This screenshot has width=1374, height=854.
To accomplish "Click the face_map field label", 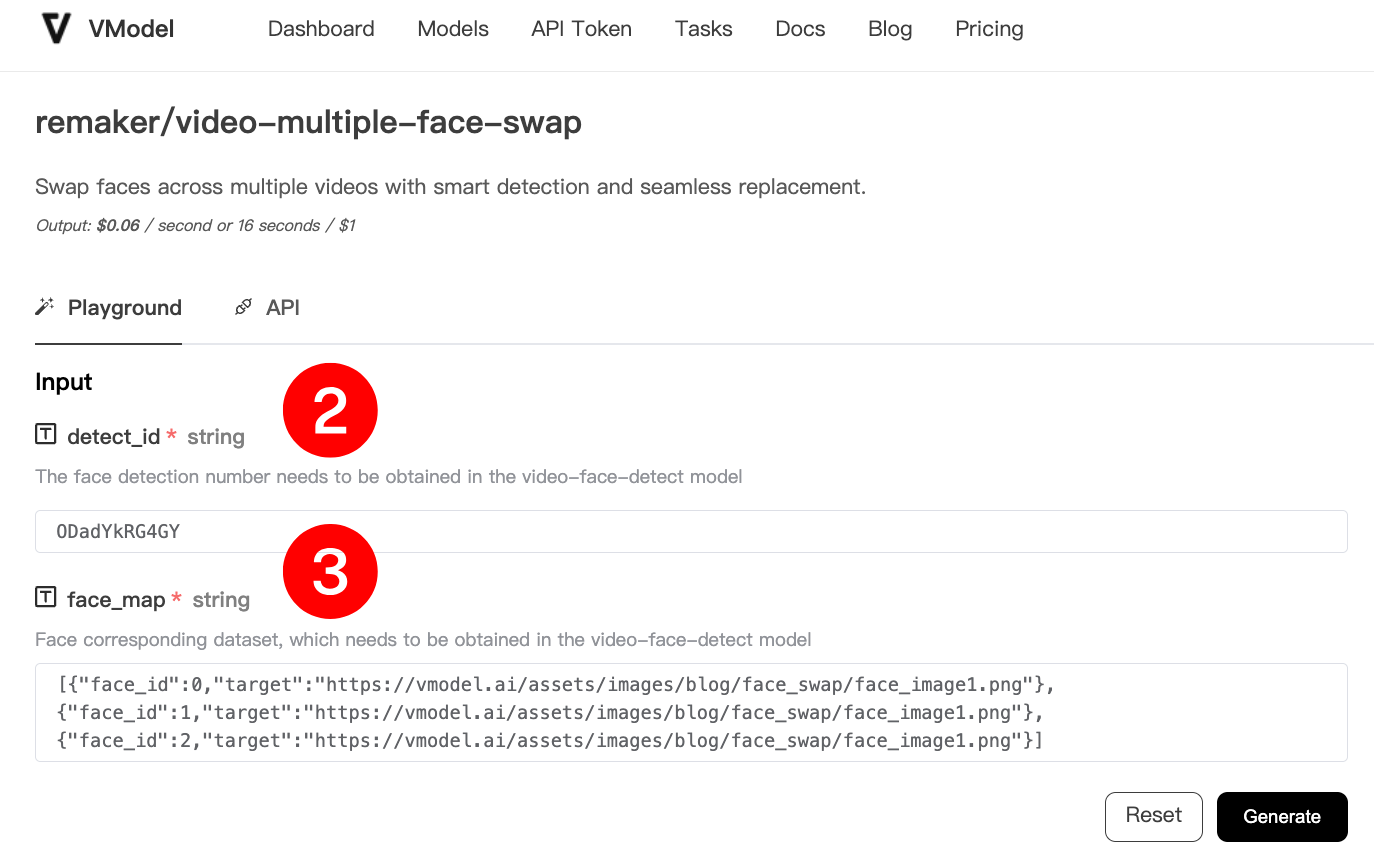I will [x=116, y=600].
